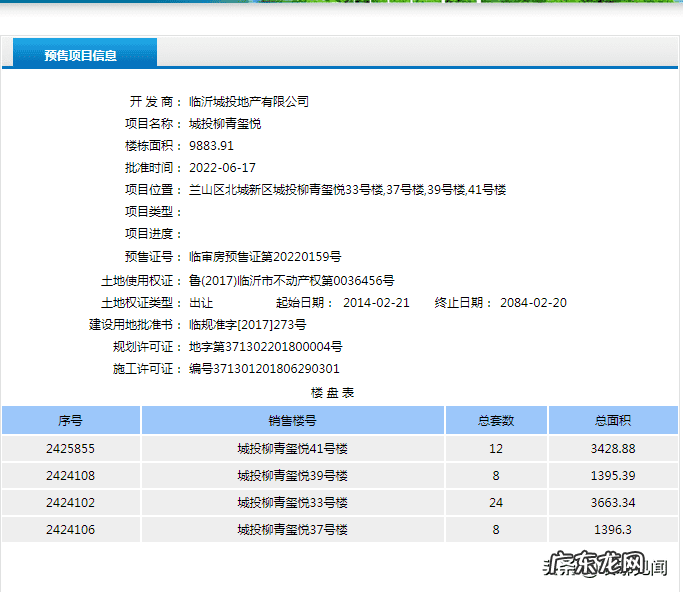Click the total area cell 3663.34

click(x=613, y=503)
